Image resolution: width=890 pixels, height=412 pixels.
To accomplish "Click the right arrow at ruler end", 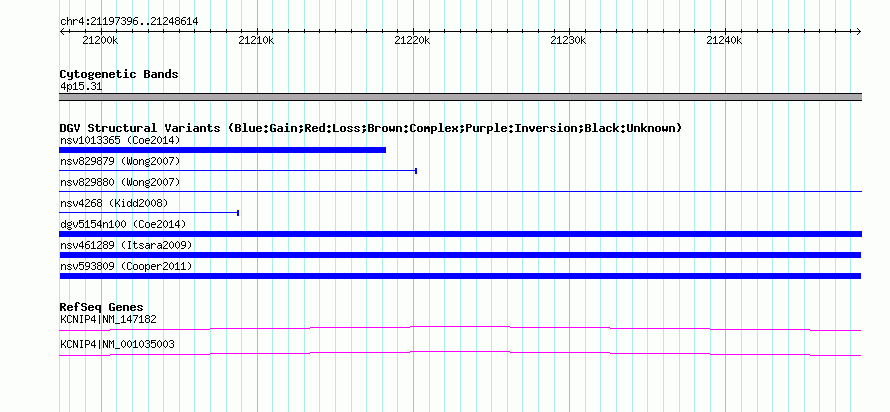I will (859, 32).
